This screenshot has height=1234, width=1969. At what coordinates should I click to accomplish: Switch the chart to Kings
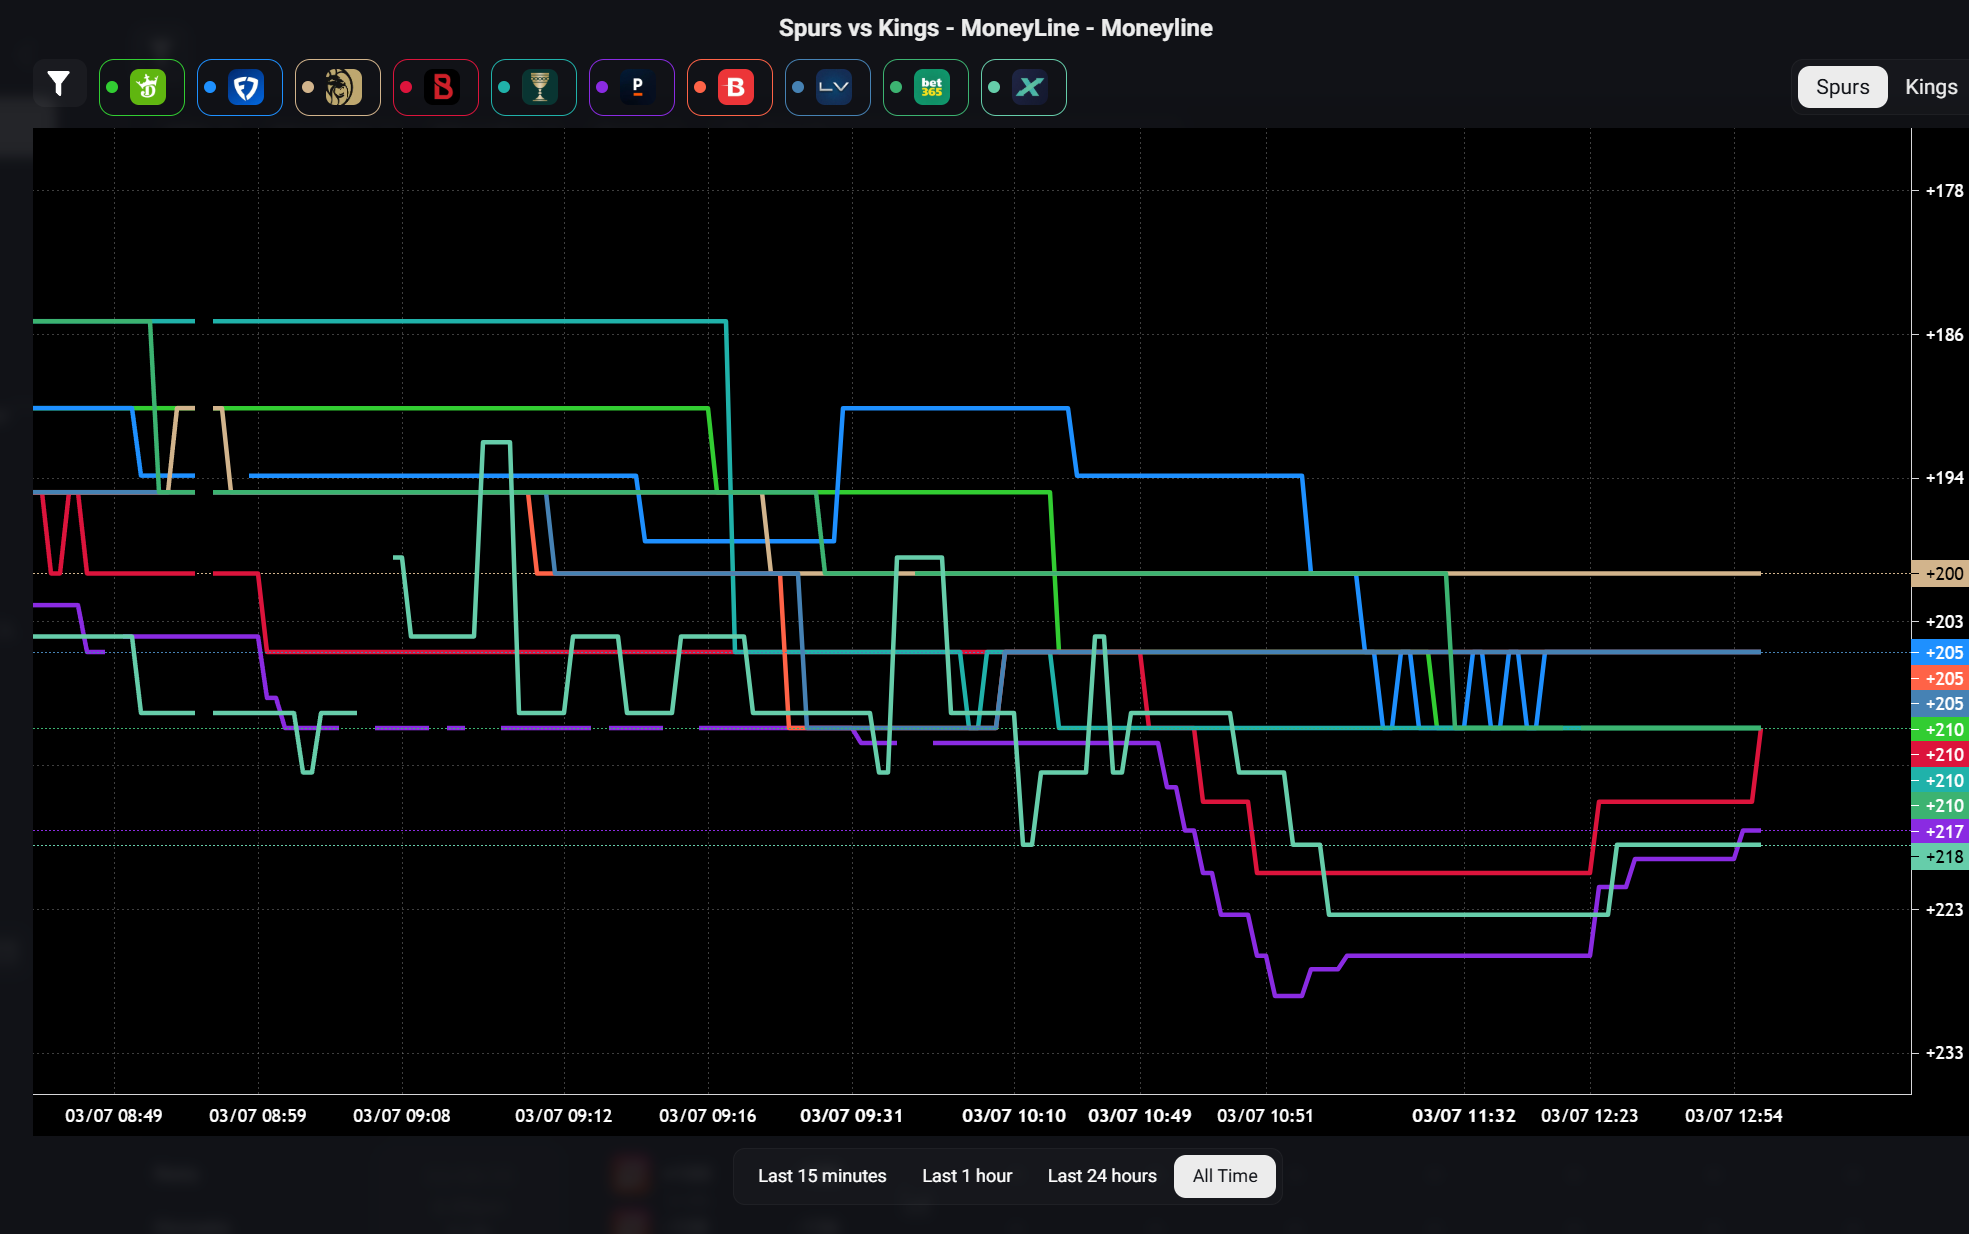click(x=1930, y=87)
